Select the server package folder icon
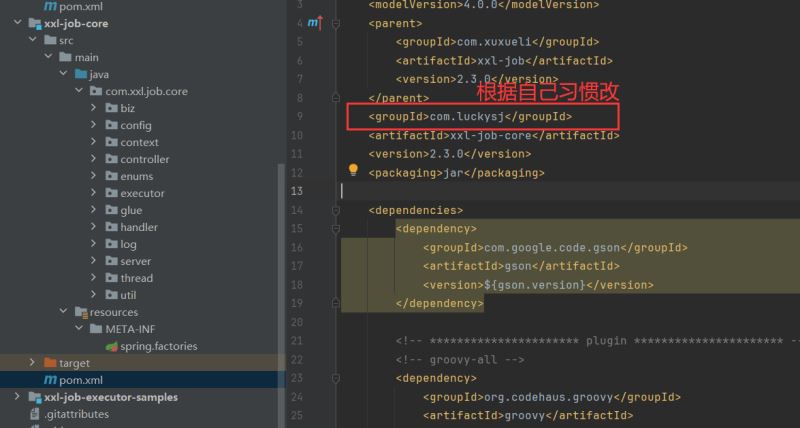Viewport: 800px width, 428px height. (112, 261)
